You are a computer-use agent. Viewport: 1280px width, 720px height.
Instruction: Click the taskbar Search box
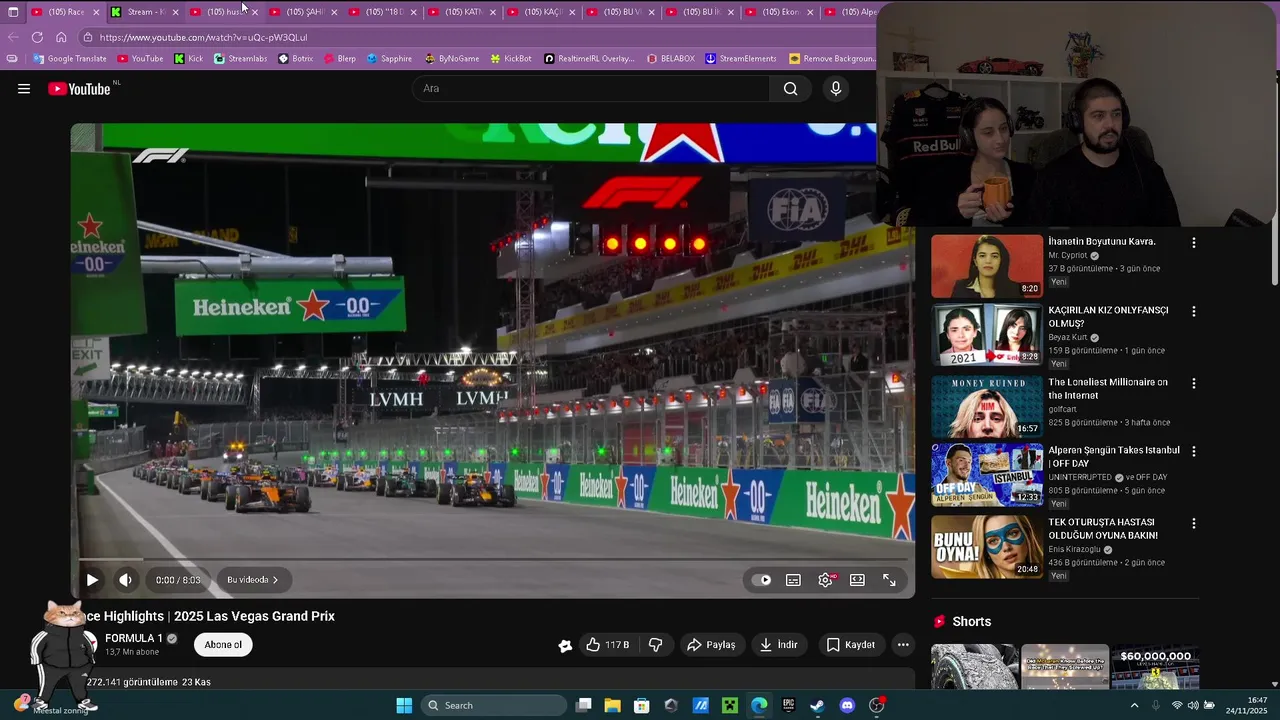click(x=494, y=706)
